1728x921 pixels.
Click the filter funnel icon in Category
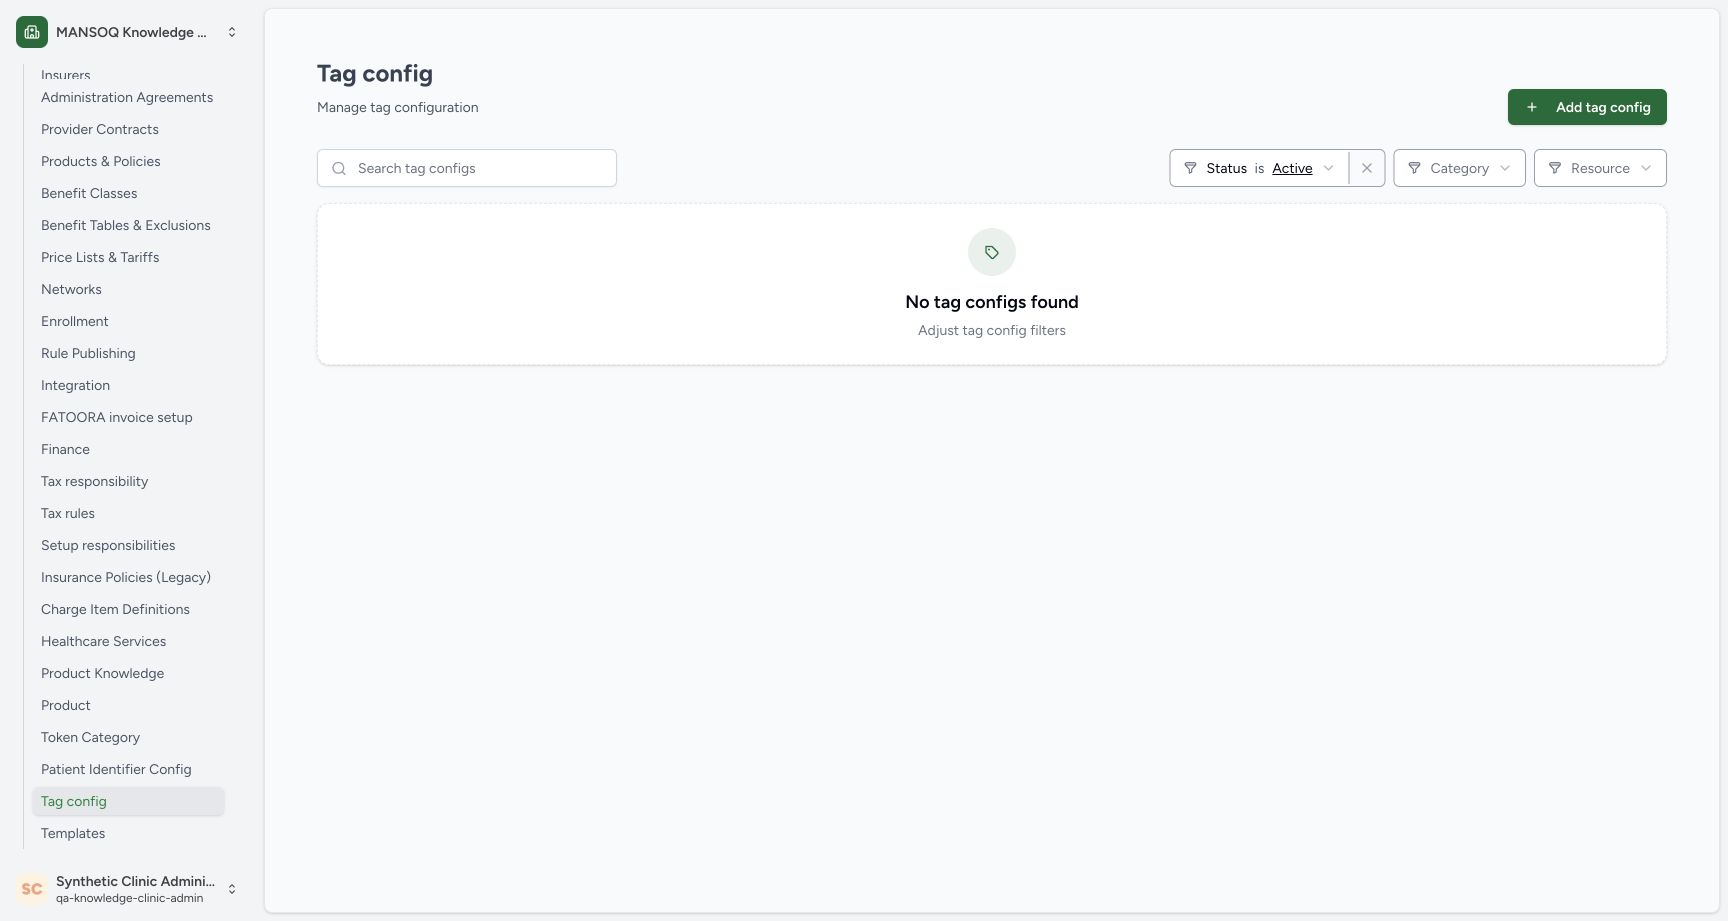[x=1414, y=168]
